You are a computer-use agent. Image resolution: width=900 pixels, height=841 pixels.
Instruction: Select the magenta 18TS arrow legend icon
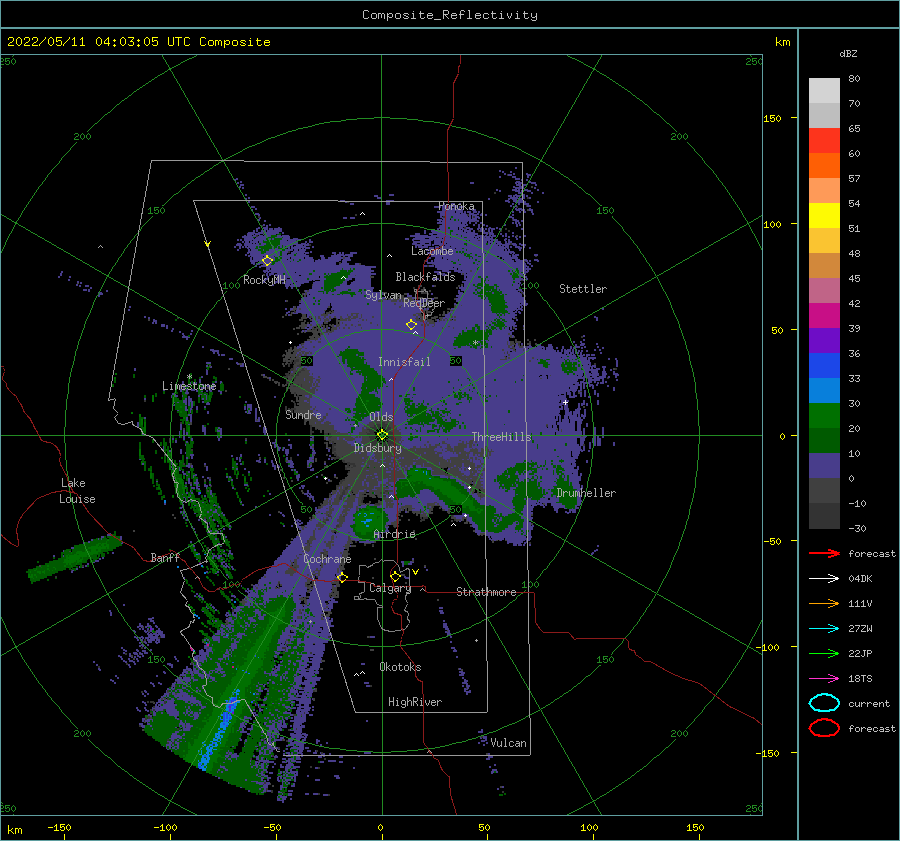824,679
